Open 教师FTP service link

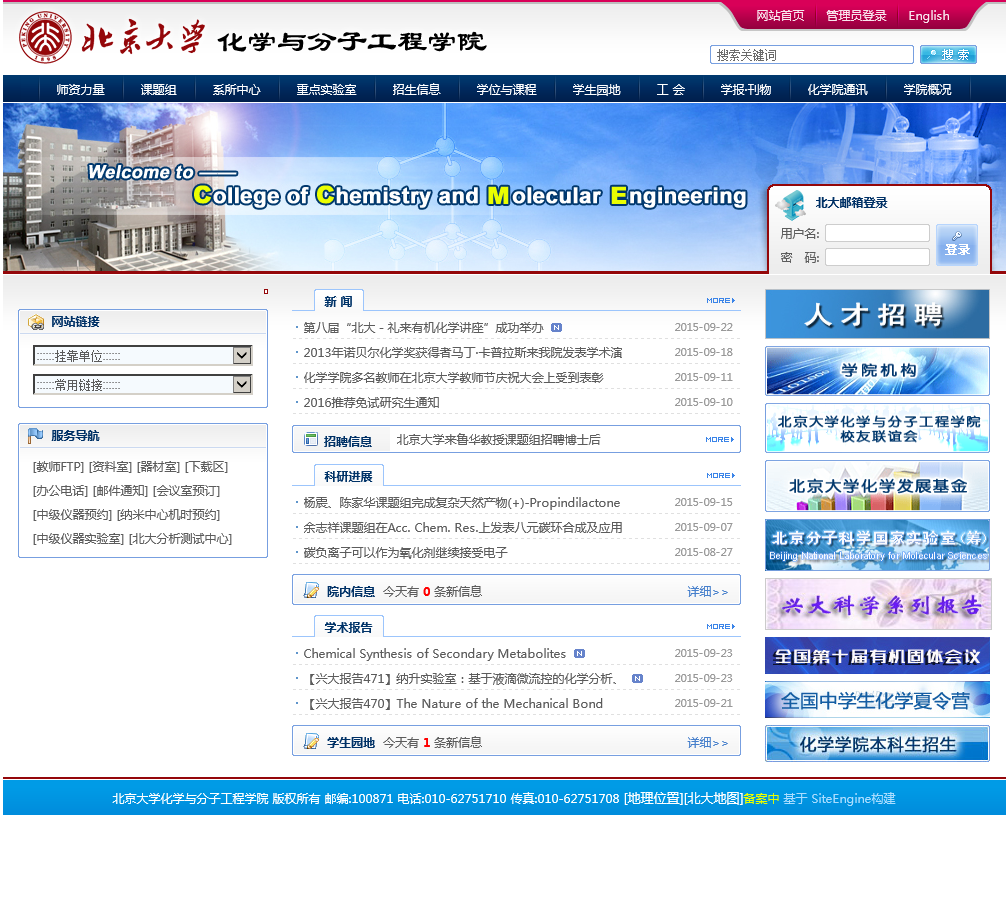click(x=58, y=467)
